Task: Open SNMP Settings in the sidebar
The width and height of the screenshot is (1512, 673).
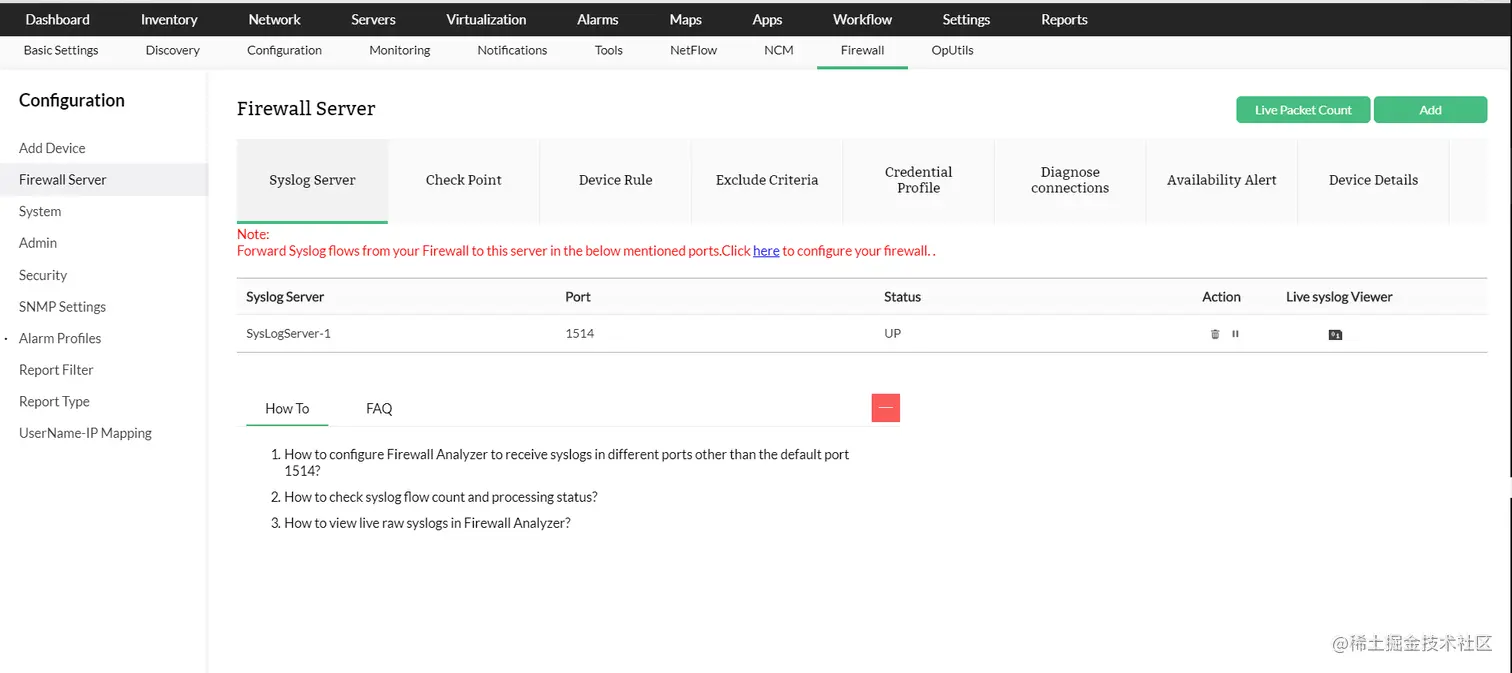Action: point(63,306)
